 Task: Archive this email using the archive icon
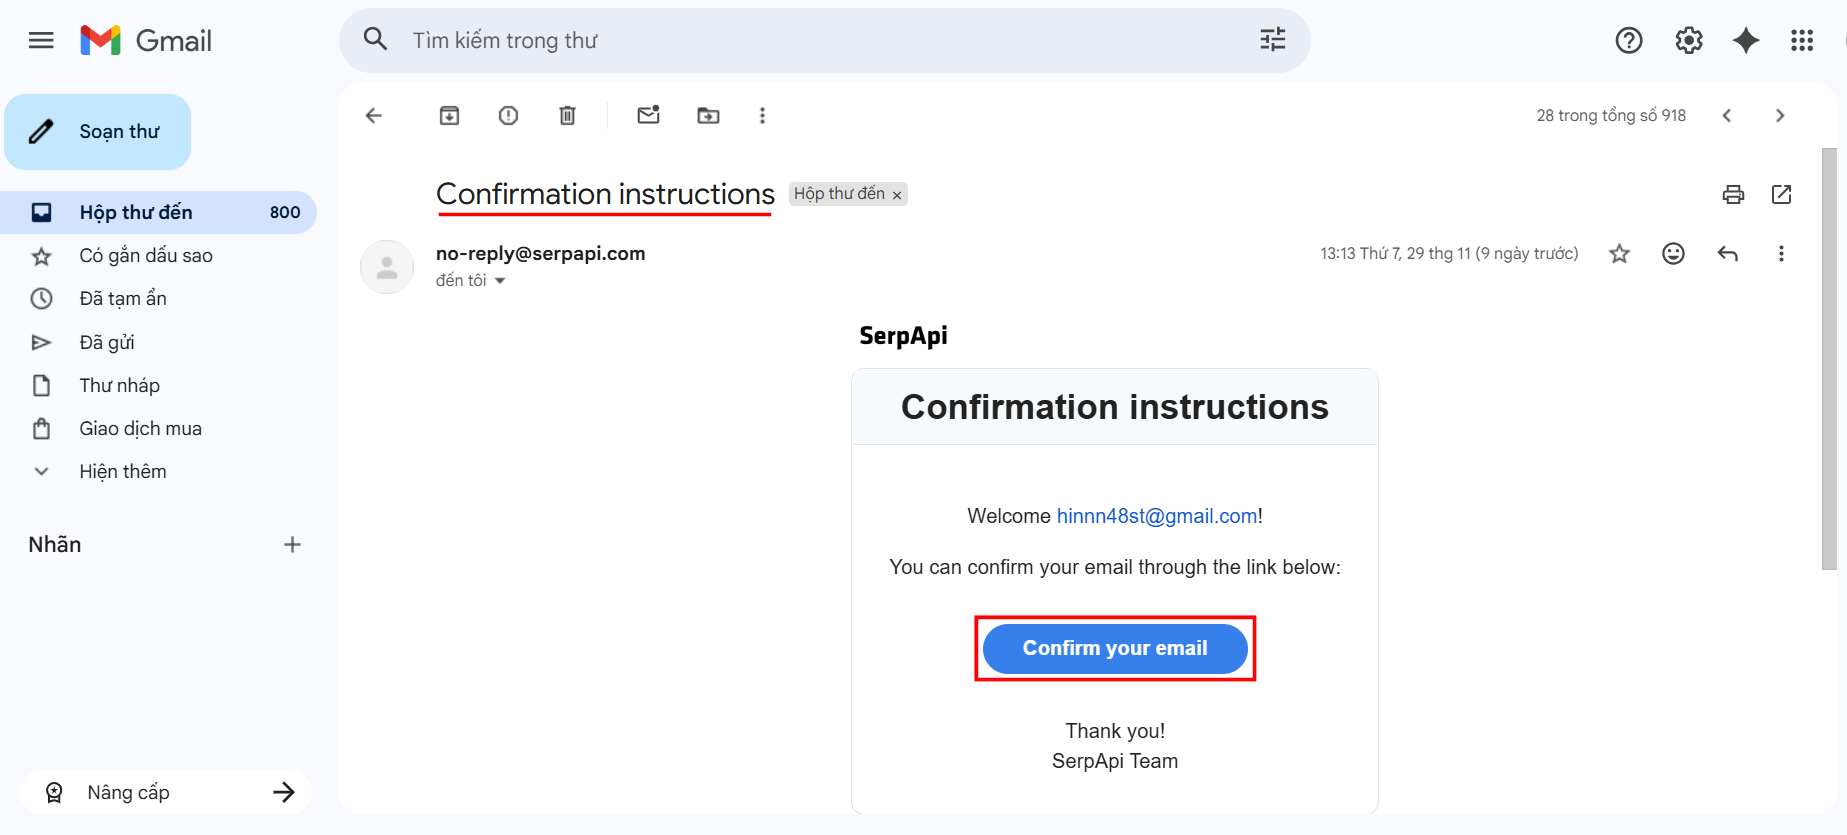[x=449, y=116]
